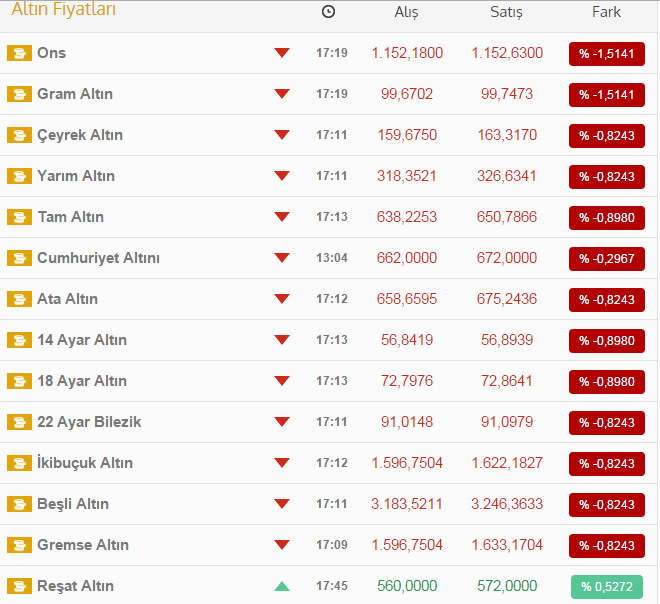660x604 pixels.
Task: Click the red down arrow for Tam Altın
Action: pos(282,217)
